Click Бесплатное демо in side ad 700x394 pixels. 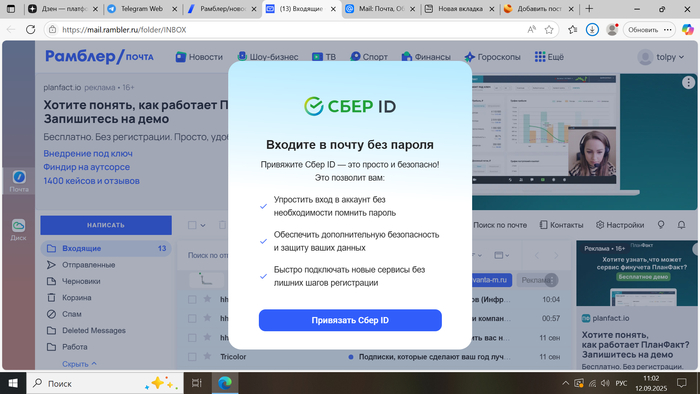(x=643, y=277)
